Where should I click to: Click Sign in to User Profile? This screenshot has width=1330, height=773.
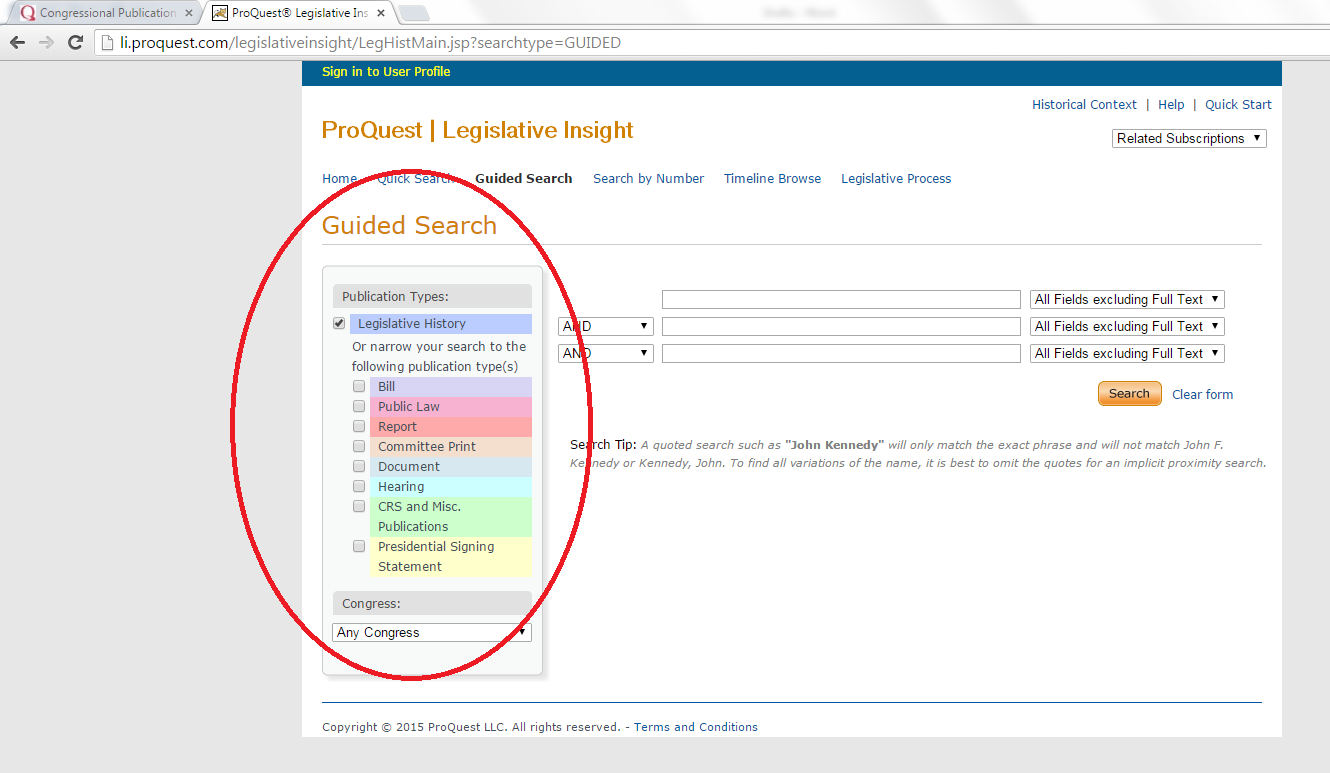[x=386, y=72]
